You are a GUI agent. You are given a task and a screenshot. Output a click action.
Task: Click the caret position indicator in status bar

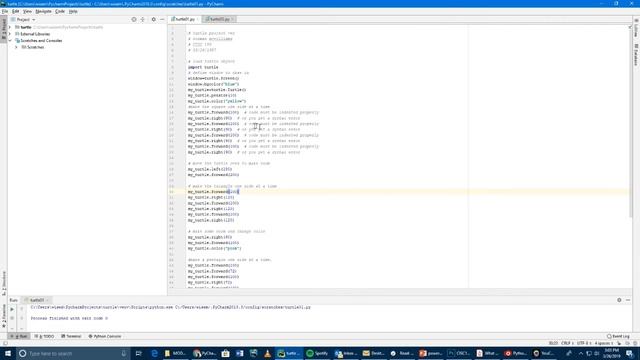tap(553, 343)
